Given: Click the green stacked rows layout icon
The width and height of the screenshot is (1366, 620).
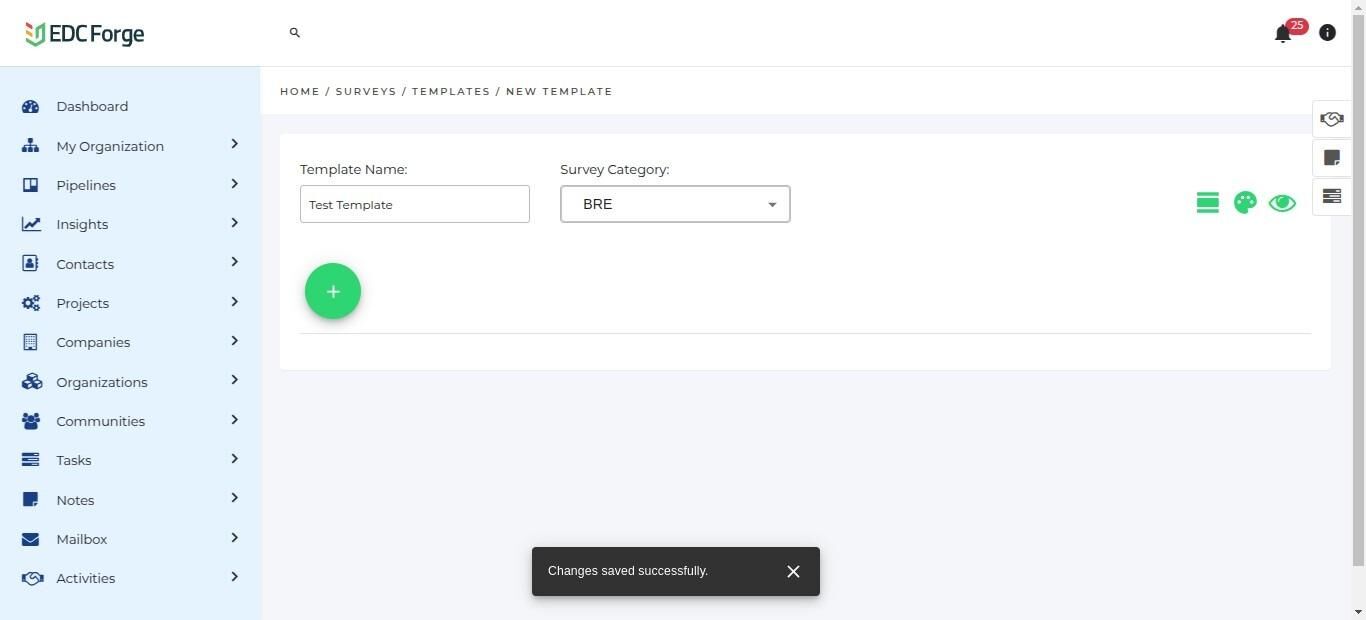Looking at the screenshot, I should click(x=1207, y=203).
